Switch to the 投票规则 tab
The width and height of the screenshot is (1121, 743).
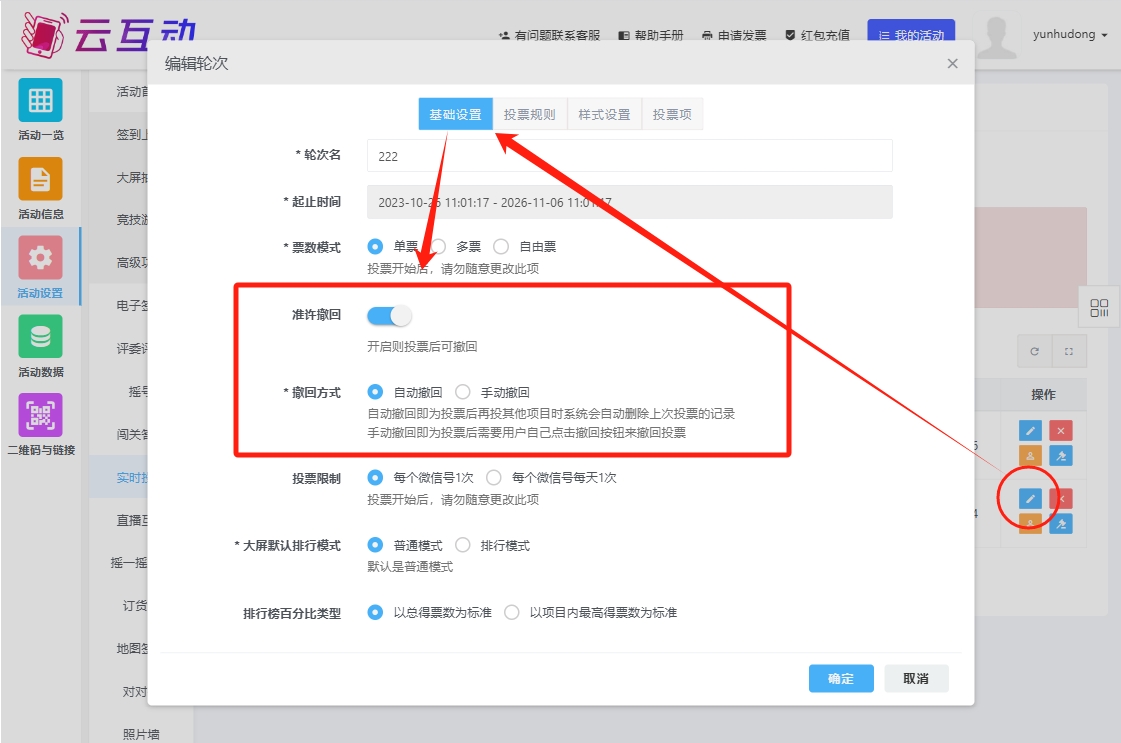pos(529,114)
